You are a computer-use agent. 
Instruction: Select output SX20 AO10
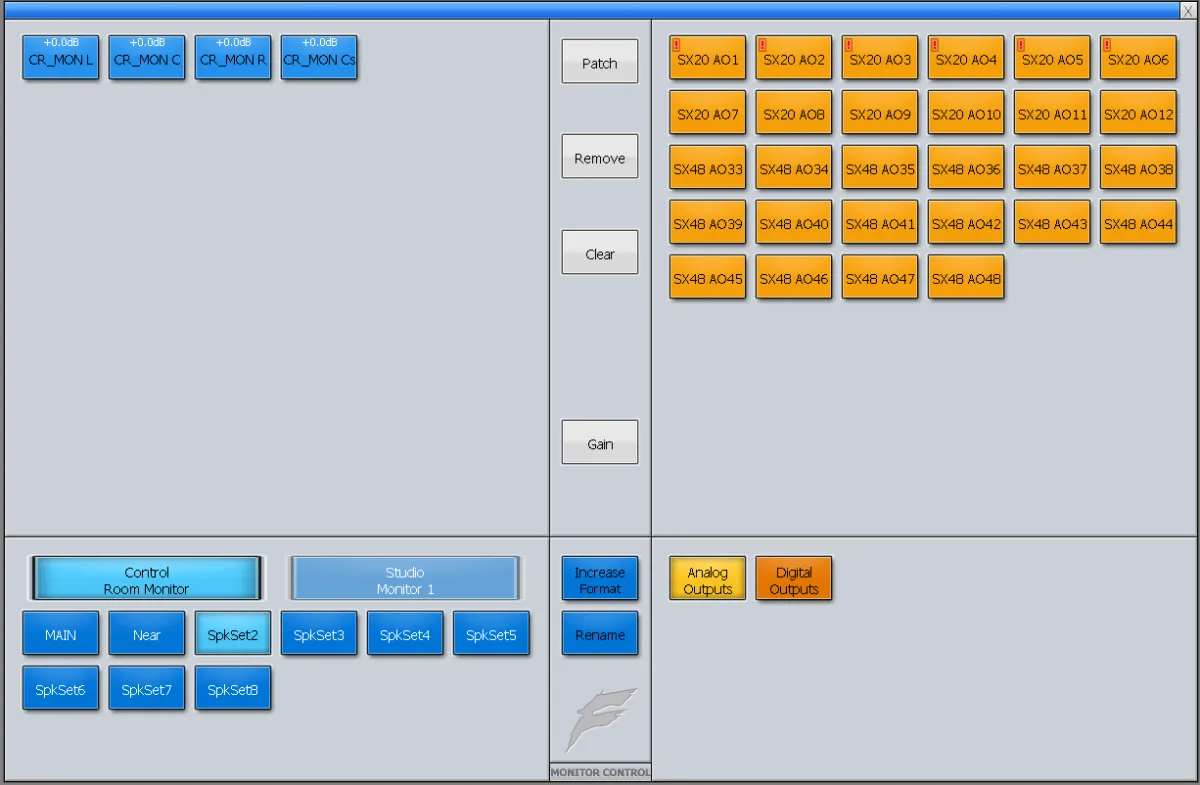coord(966,113)
